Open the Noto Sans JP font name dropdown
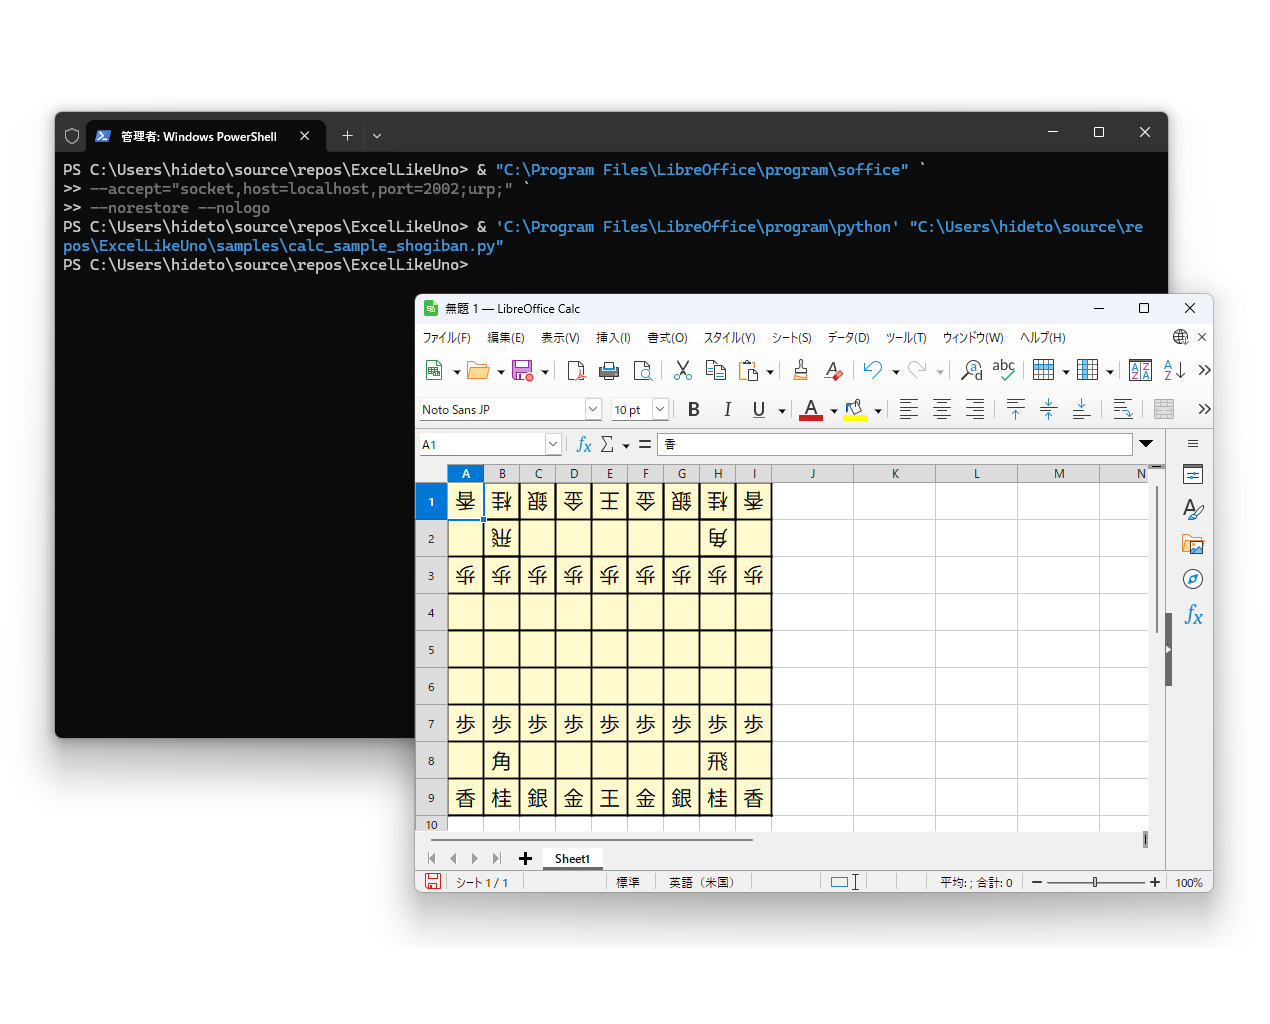This screenshot has width=1270, height=1024. (x=592, y=409)
